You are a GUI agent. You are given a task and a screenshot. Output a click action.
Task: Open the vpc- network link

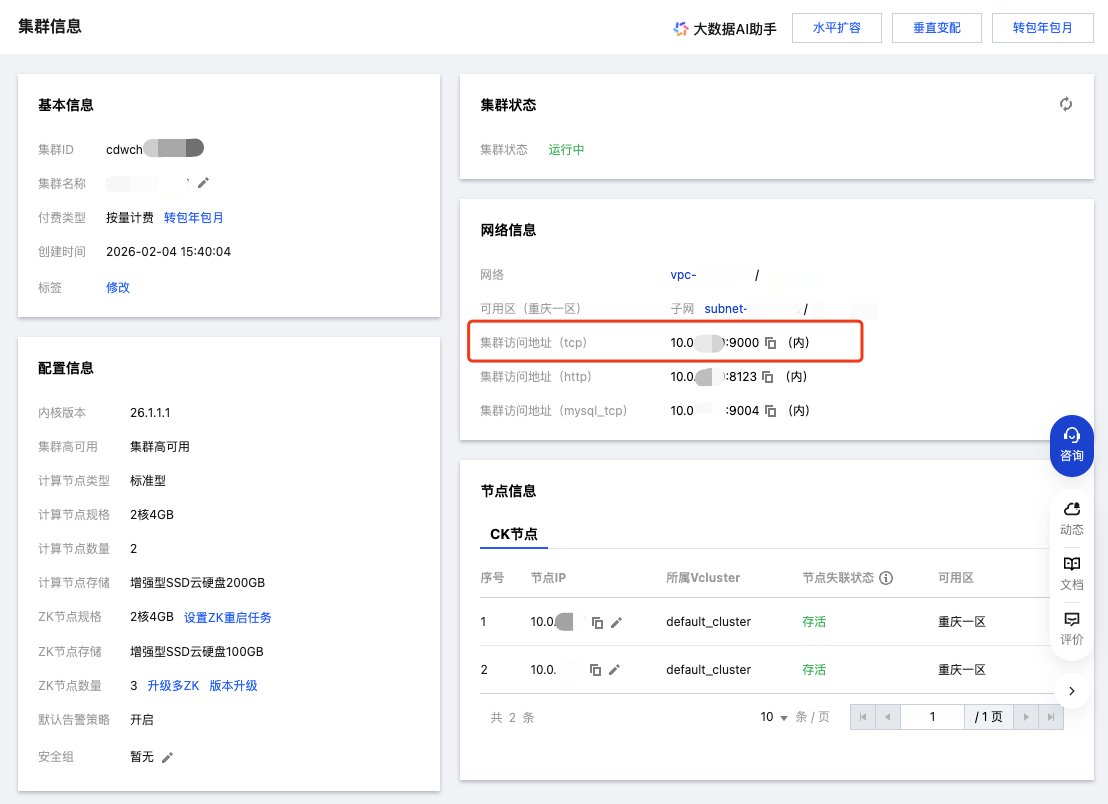click(683, 275)
